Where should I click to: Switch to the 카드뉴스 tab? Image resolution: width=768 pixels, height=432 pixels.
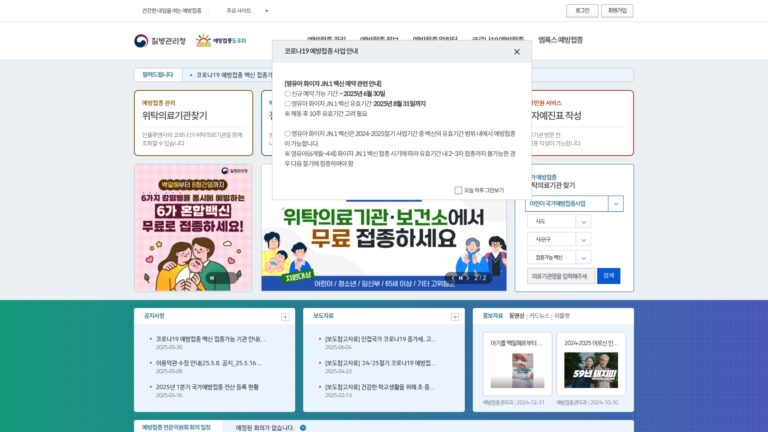coord(539,316)
